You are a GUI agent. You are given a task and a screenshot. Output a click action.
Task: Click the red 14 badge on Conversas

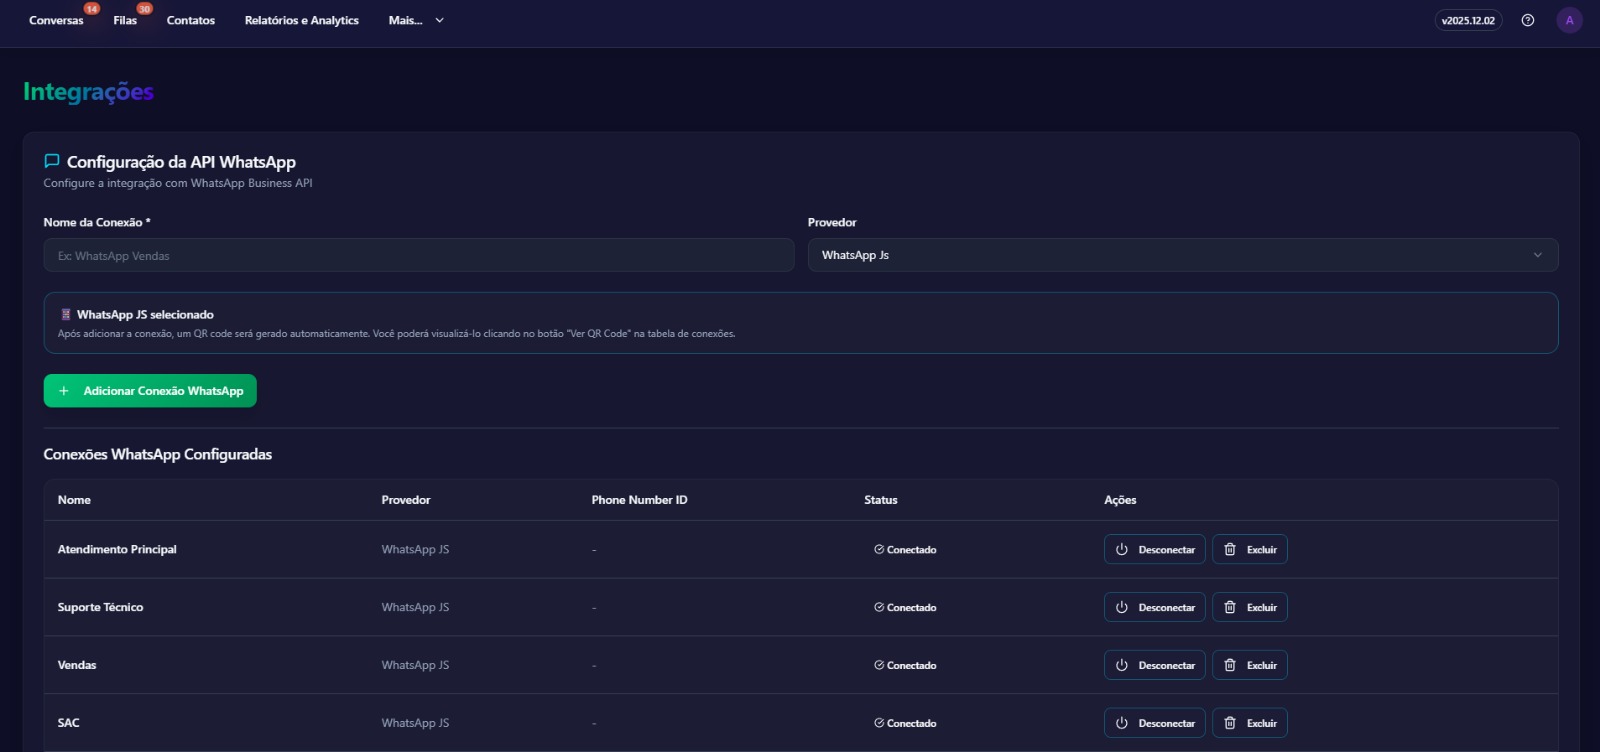point(91,9)
